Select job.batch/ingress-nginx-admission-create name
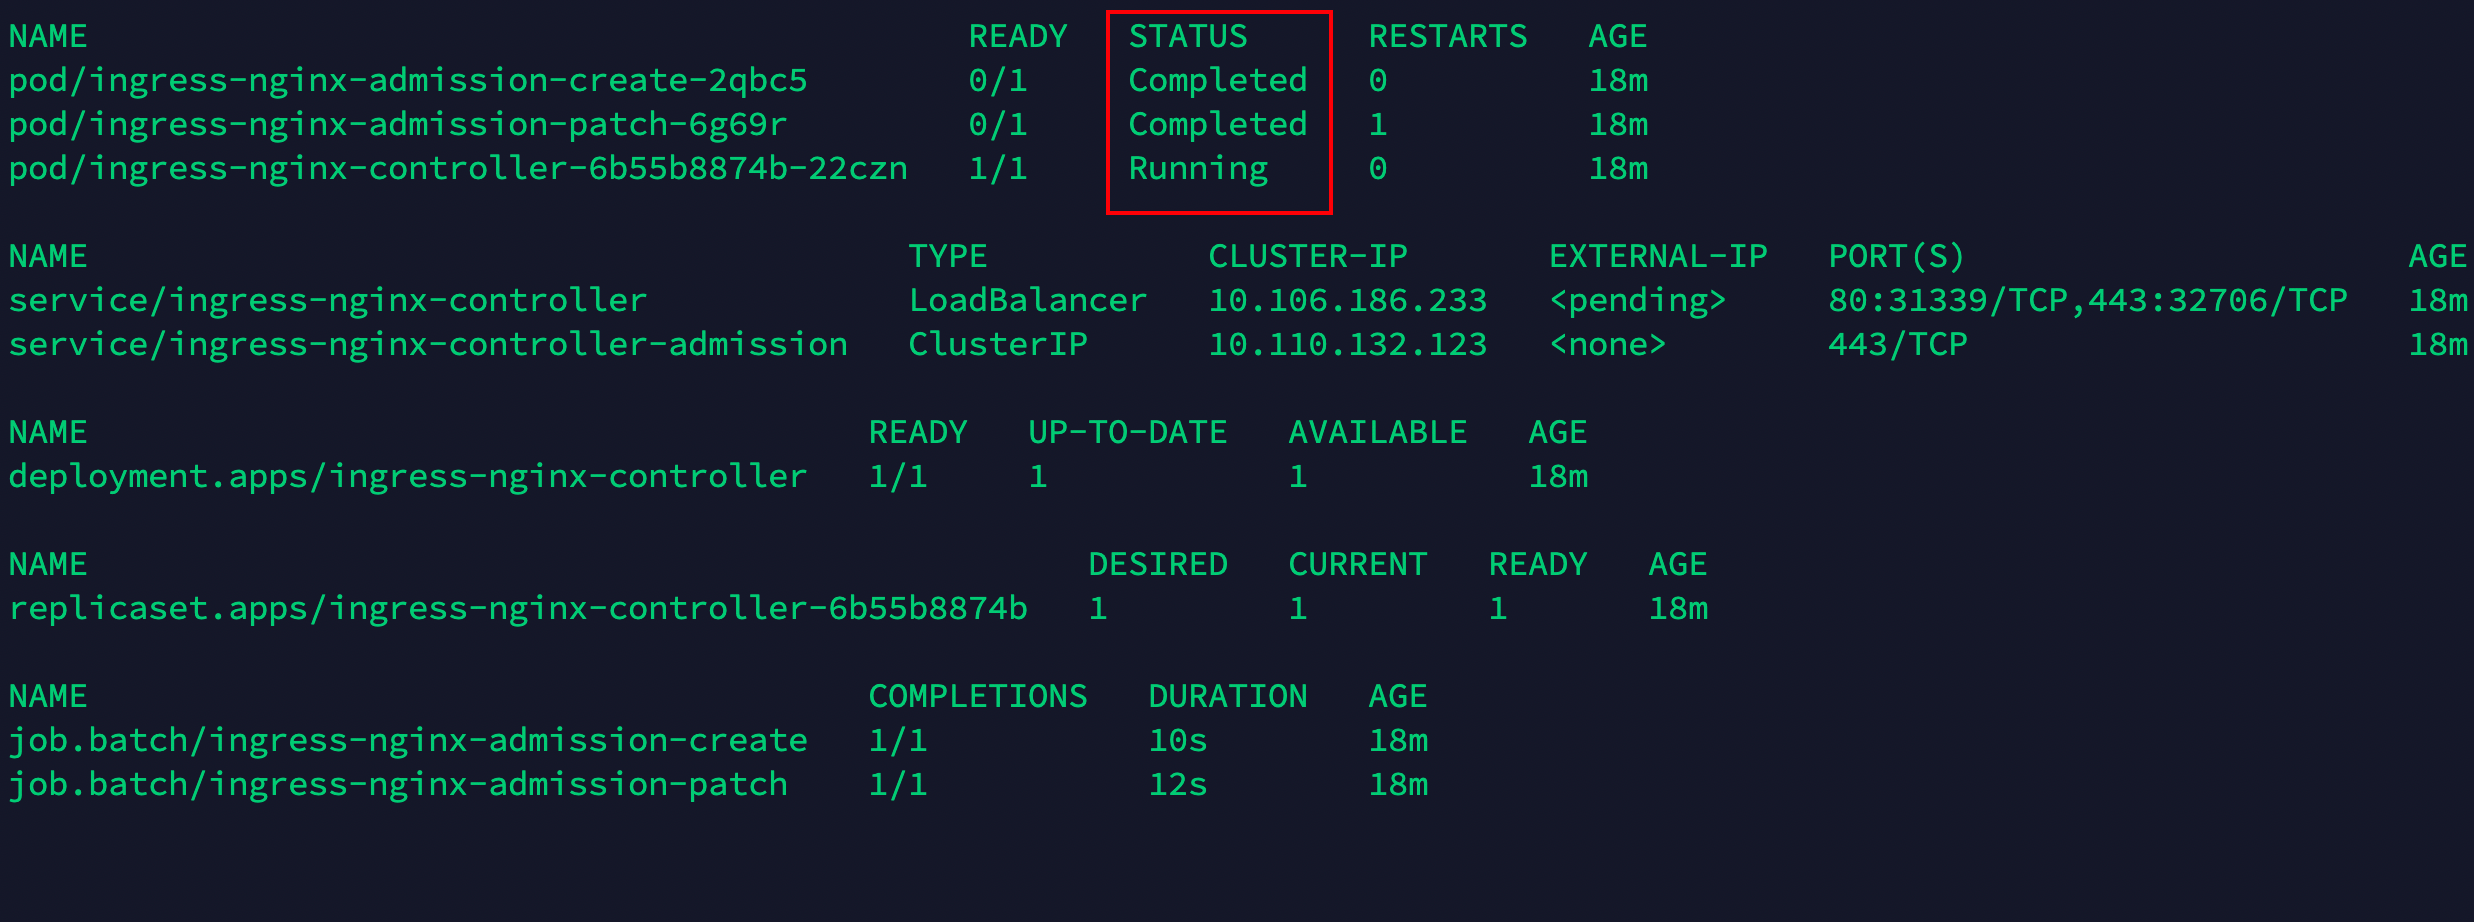The width and height of the screenshot is (2474, 922). pyautogui.click(x=408, y=740)
